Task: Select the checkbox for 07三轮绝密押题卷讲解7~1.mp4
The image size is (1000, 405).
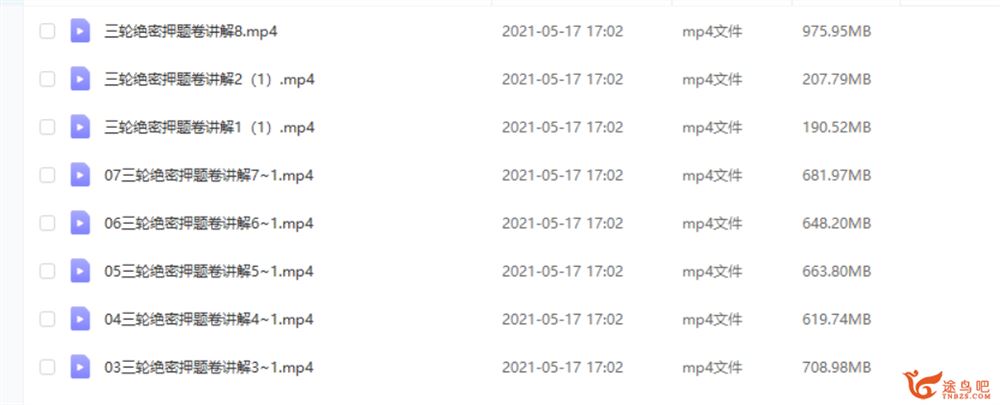Action: (47, 175)
